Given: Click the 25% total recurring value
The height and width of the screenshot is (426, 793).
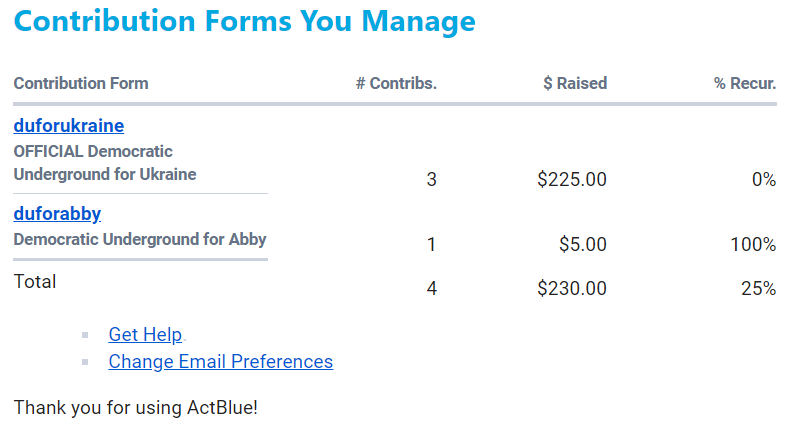Looking at the screenshot, I should 758,289.
